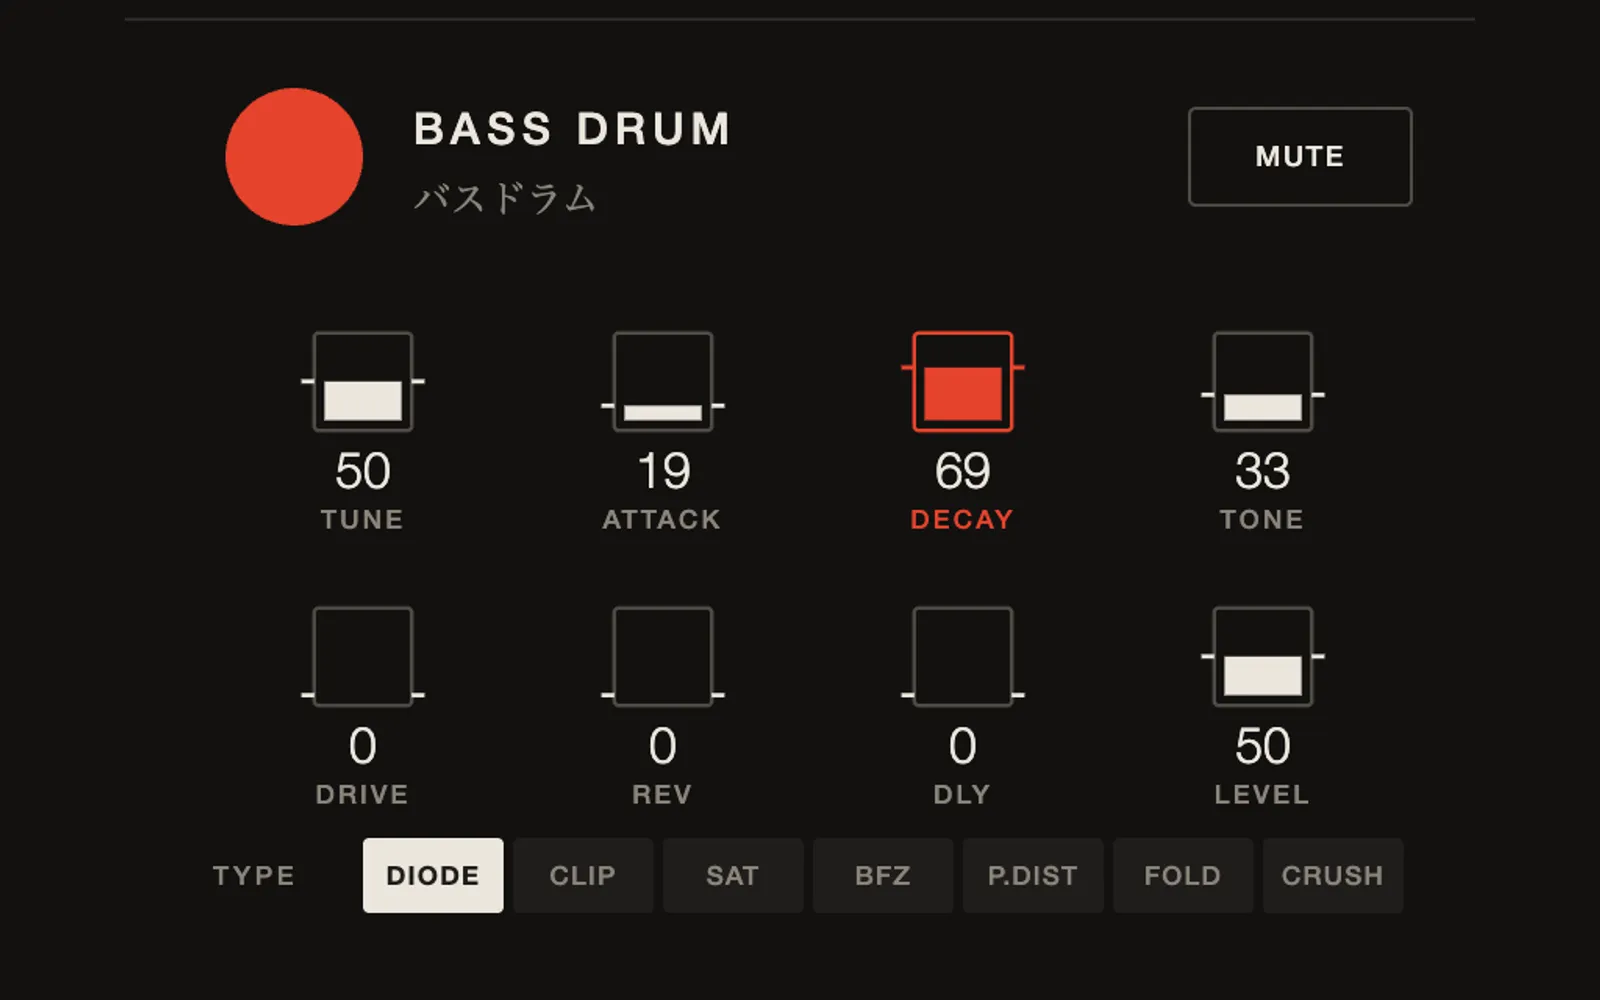This screenshot has height=1000, width=1600.
Task: Select CLIP distortion type
Action: coord(583,876)
